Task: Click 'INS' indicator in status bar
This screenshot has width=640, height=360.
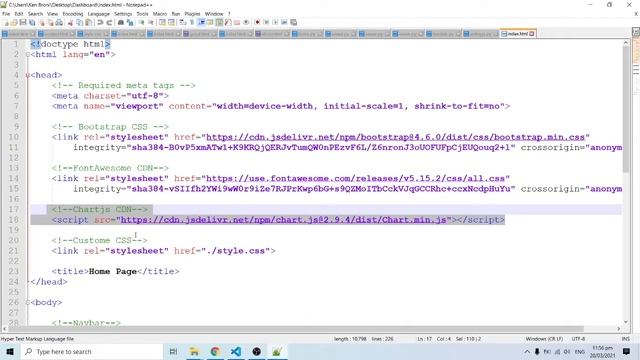Action: (x=625, y=339)
